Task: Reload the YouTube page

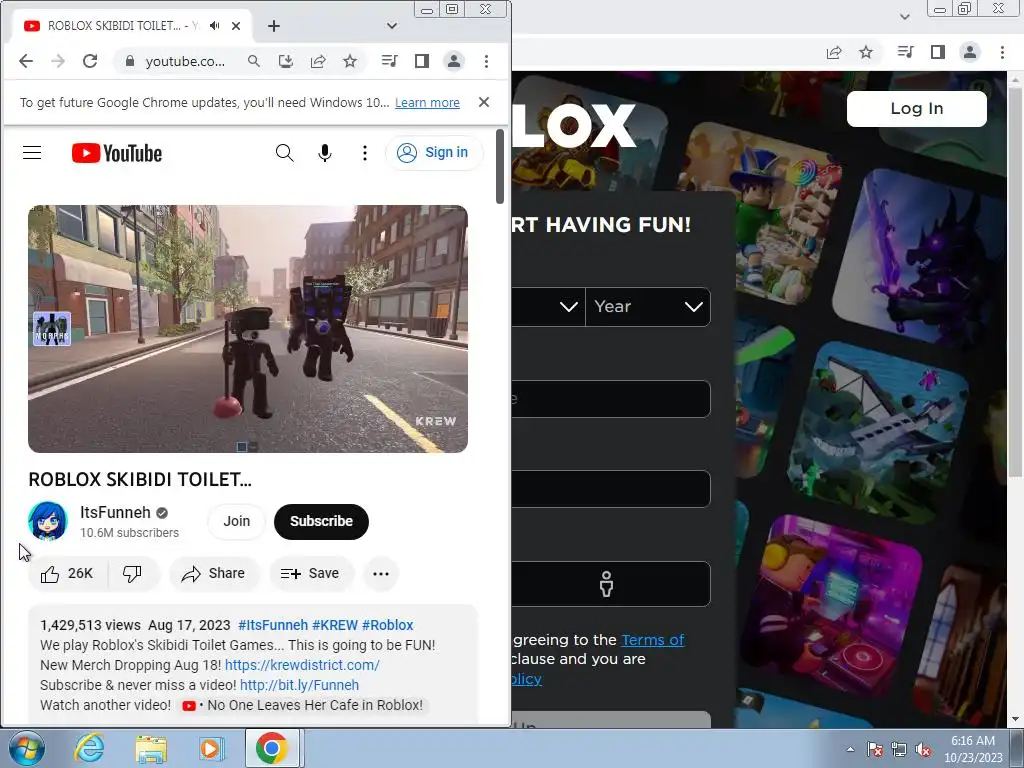Action: point(90,61)
